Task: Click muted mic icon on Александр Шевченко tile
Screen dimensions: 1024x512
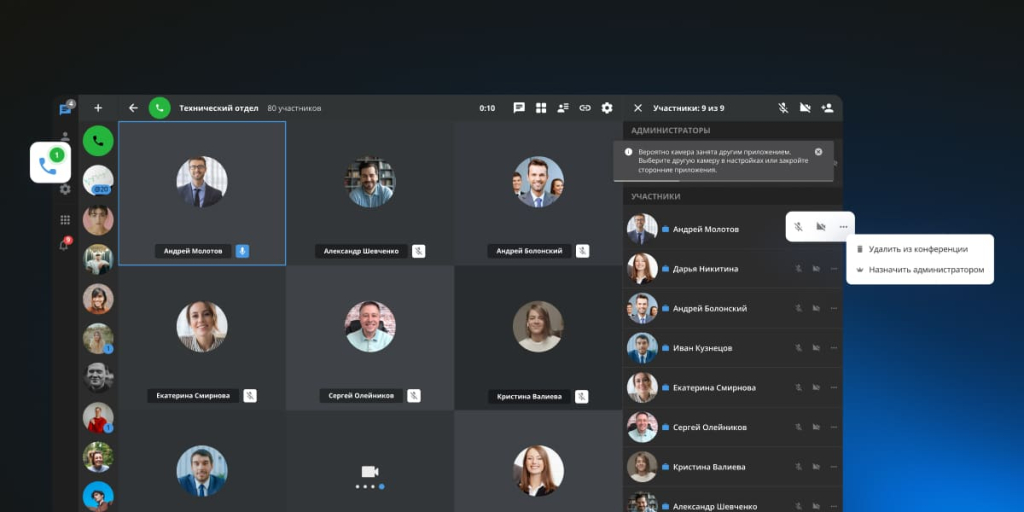Action: 419,251
